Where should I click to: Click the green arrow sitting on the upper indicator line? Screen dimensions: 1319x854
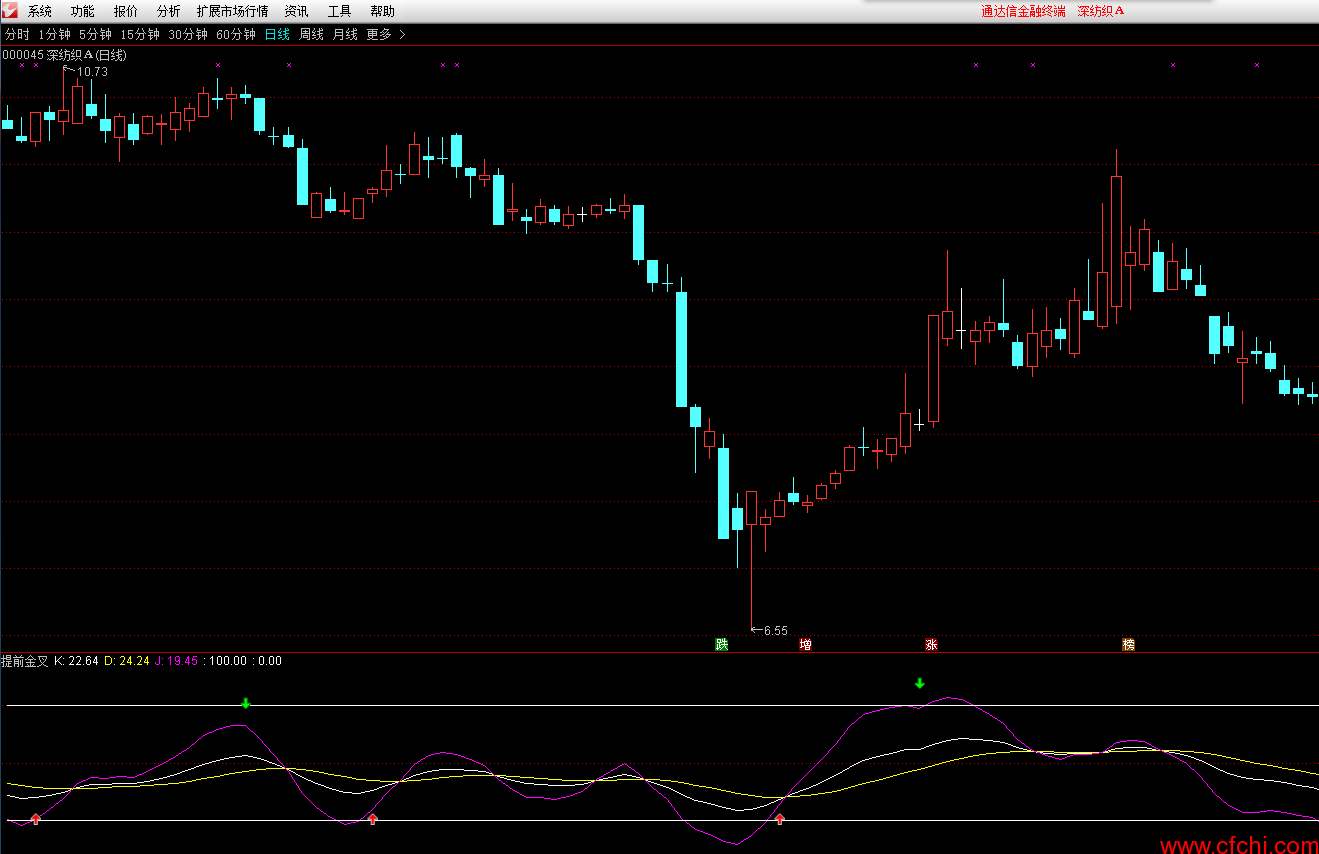(x=245, y=703)
